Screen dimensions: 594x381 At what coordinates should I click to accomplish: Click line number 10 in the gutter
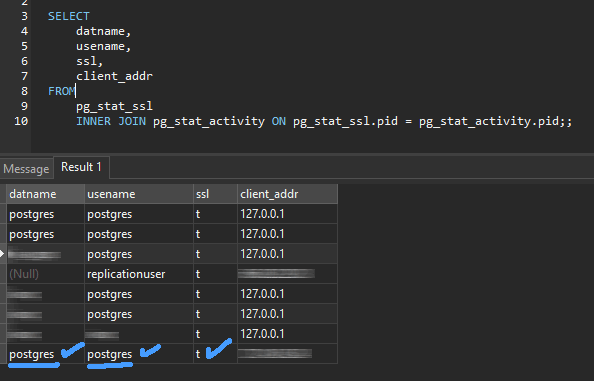click(21, 121)
